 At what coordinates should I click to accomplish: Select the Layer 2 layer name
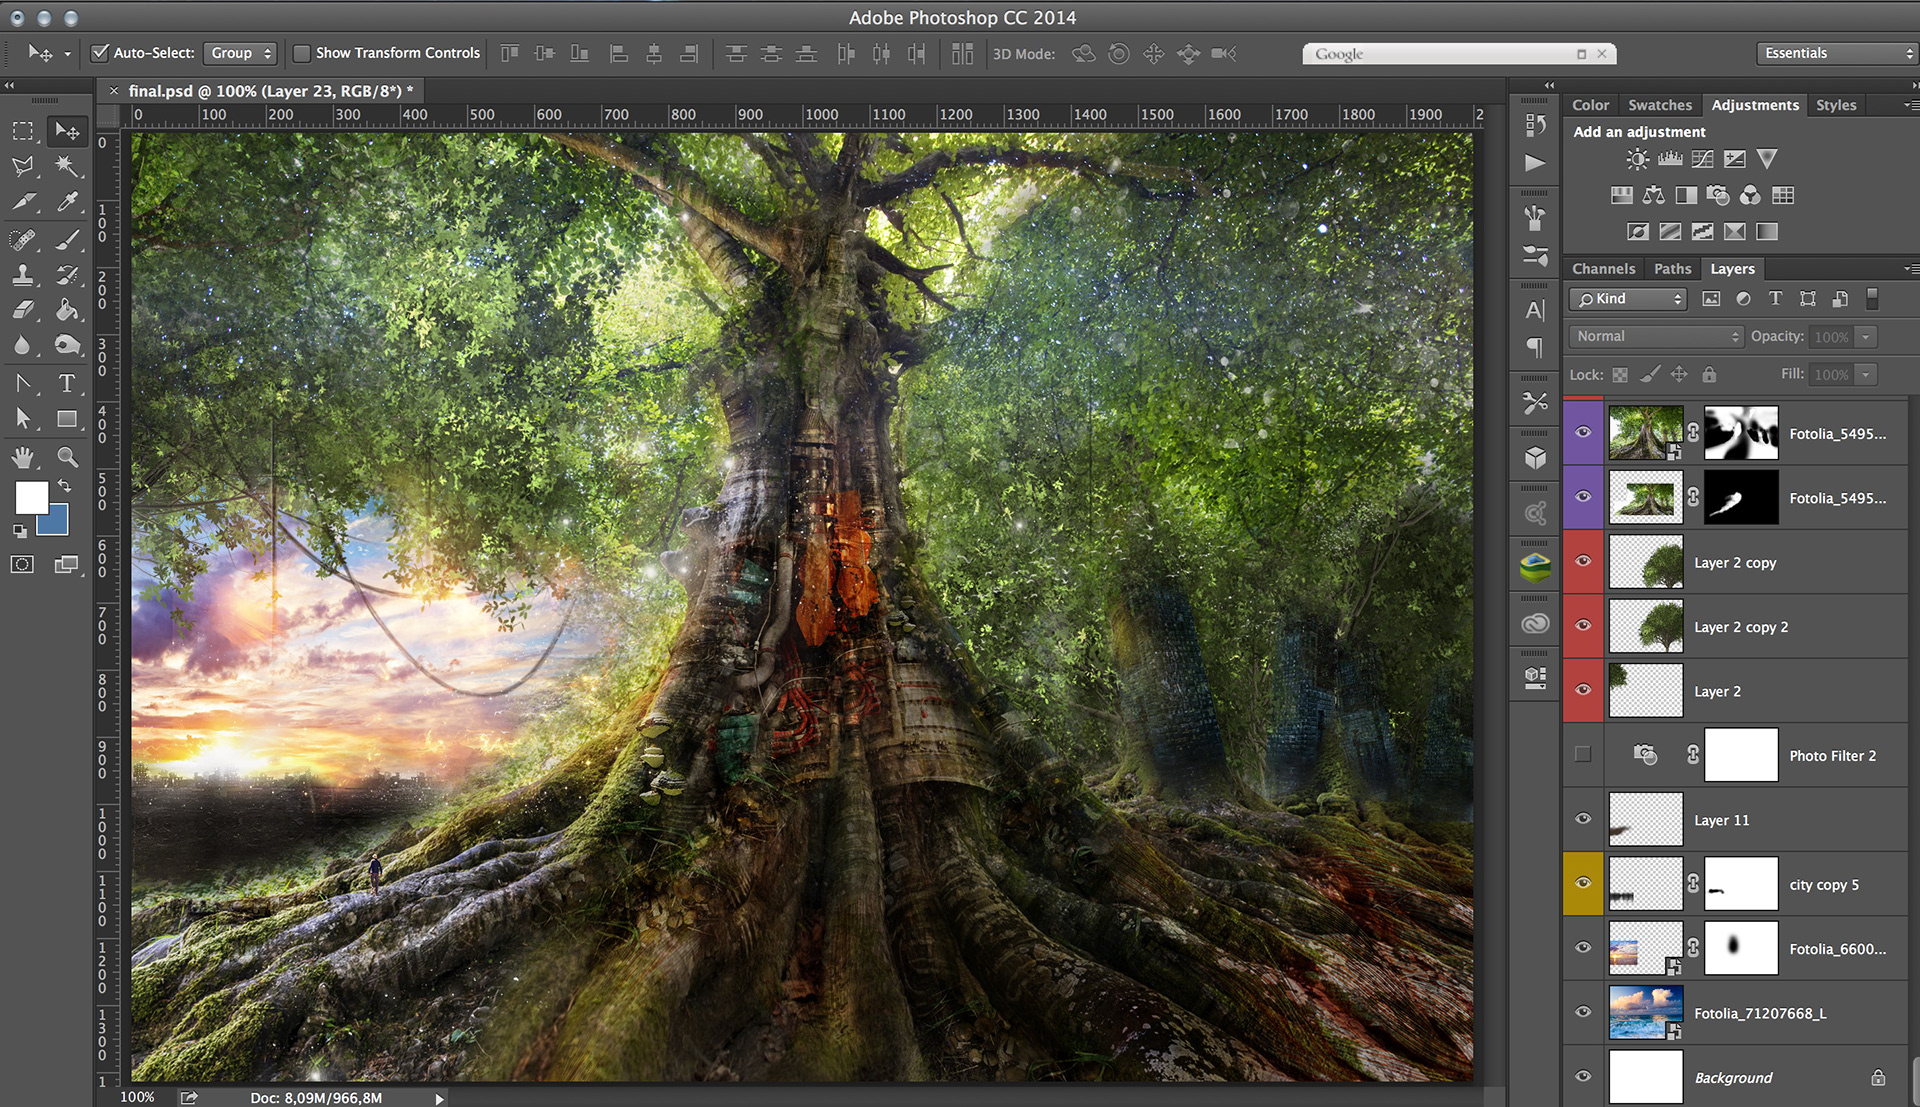coord(1718,691)
